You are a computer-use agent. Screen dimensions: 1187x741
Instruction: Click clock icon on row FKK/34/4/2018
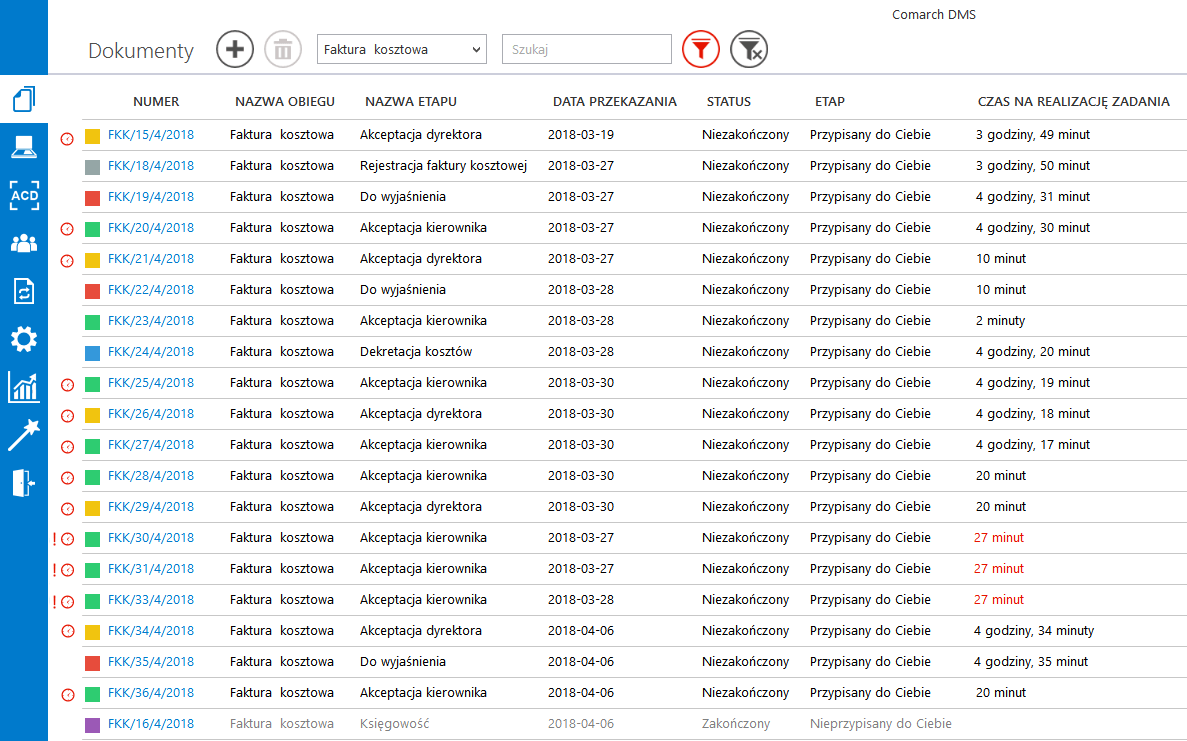click(68, 631)
